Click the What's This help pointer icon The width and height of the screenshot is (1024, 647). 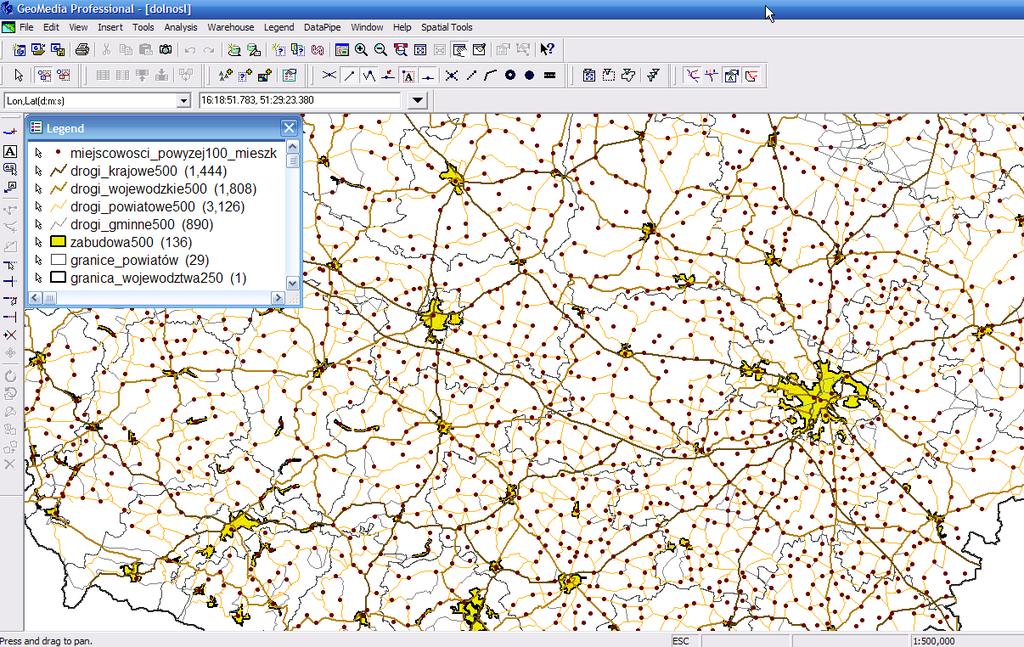[547, 50]
